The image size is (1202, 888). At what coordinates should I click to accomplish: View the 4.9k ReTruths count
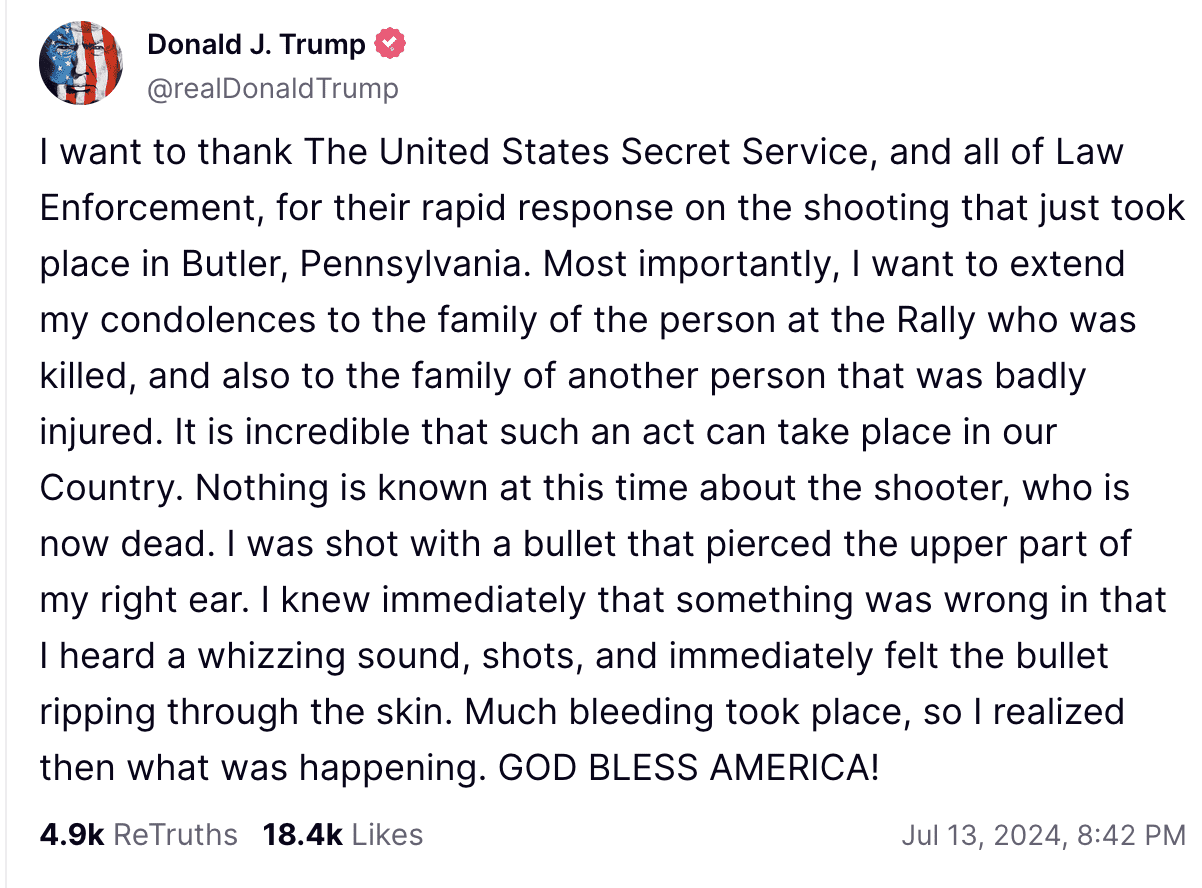coord(72,834)
